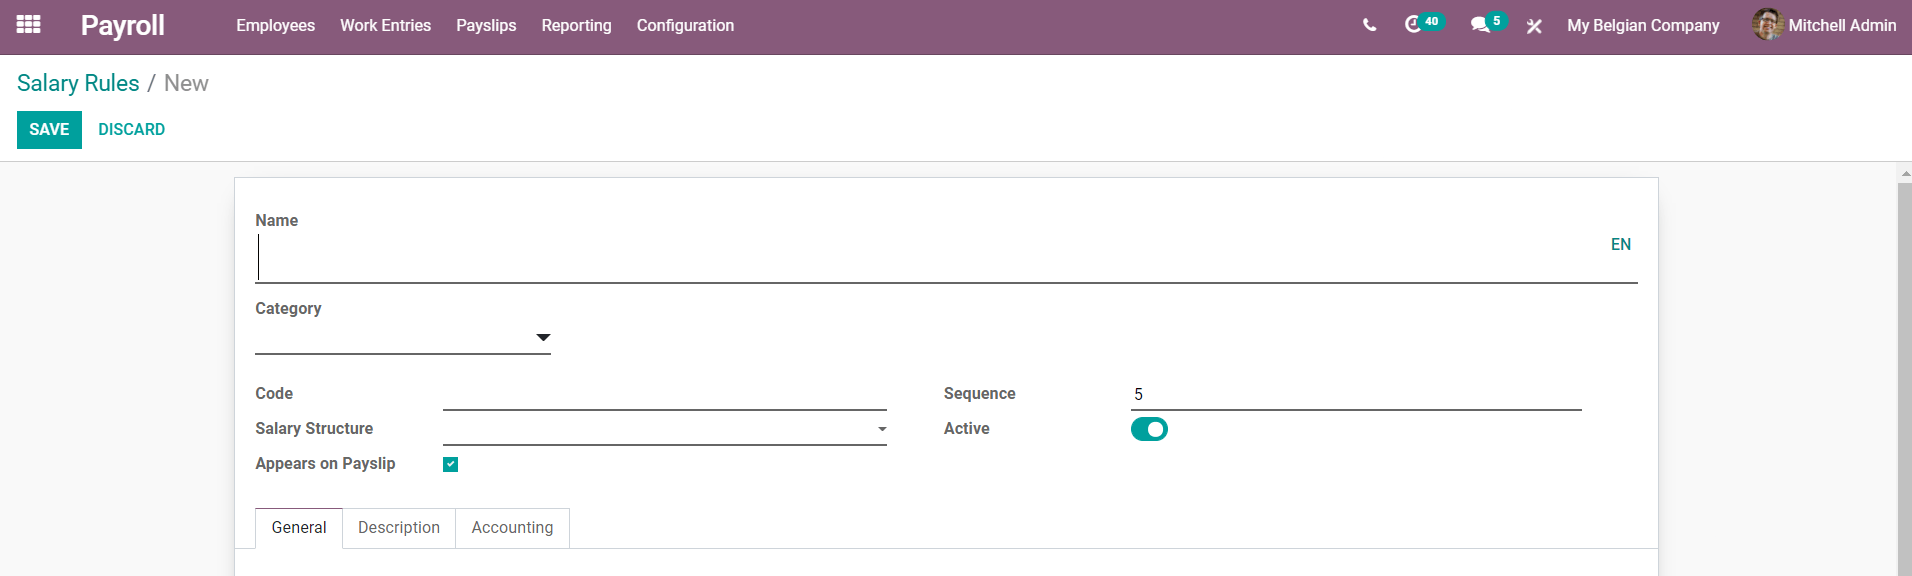The image size is (1912, 576).
Task: Go back to Salary Rules breadcrumb
Action: click(x=78, y=83)
